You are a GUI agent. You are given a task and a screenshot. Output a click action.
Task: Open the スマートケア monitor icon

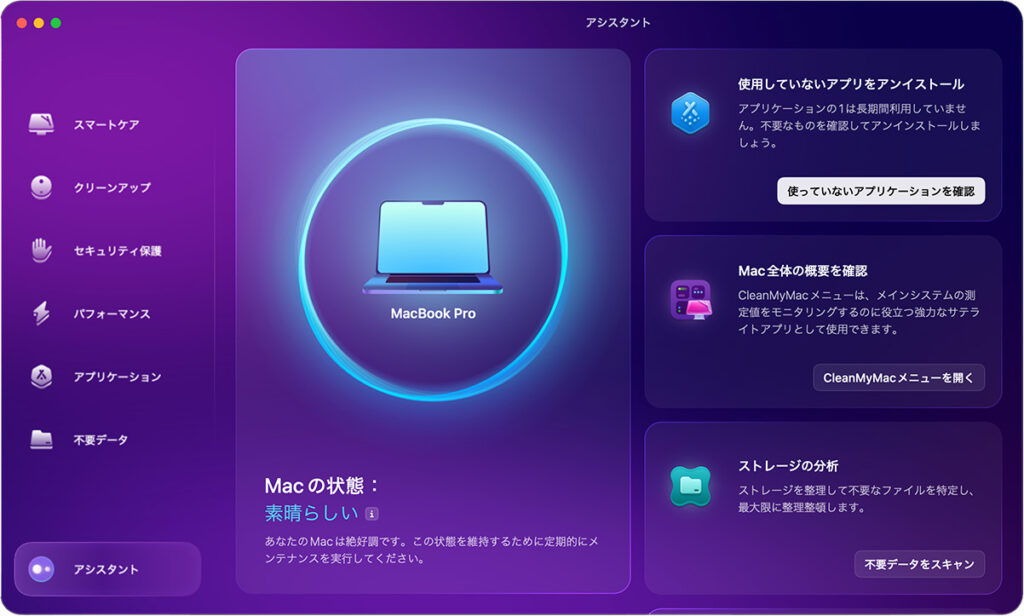point(41,124)
